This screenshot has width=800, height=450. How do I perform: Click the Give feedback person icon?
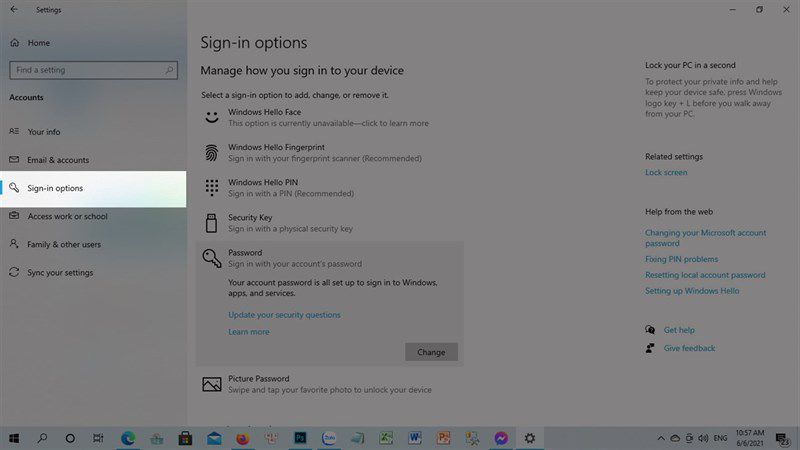[650, 348]
